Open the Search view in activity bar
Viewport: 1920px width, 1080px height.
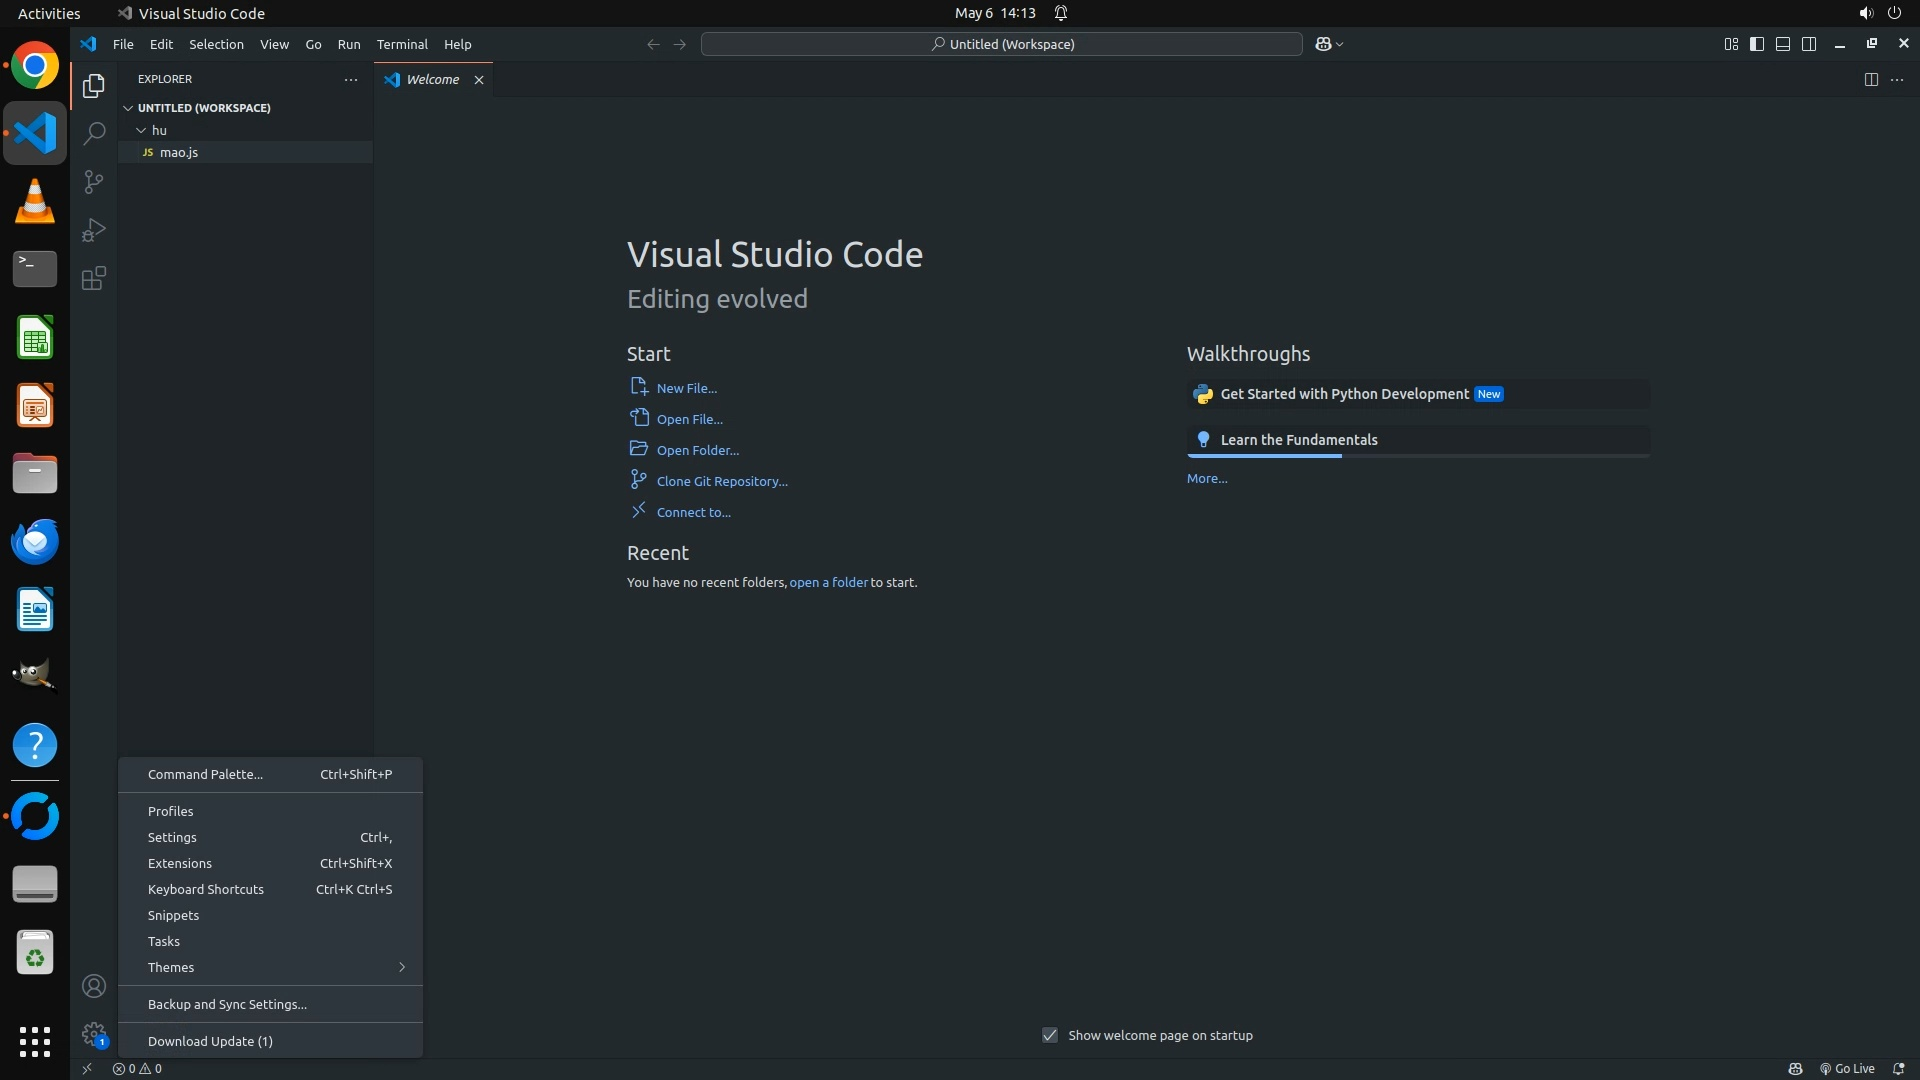(x=94, y=133)
